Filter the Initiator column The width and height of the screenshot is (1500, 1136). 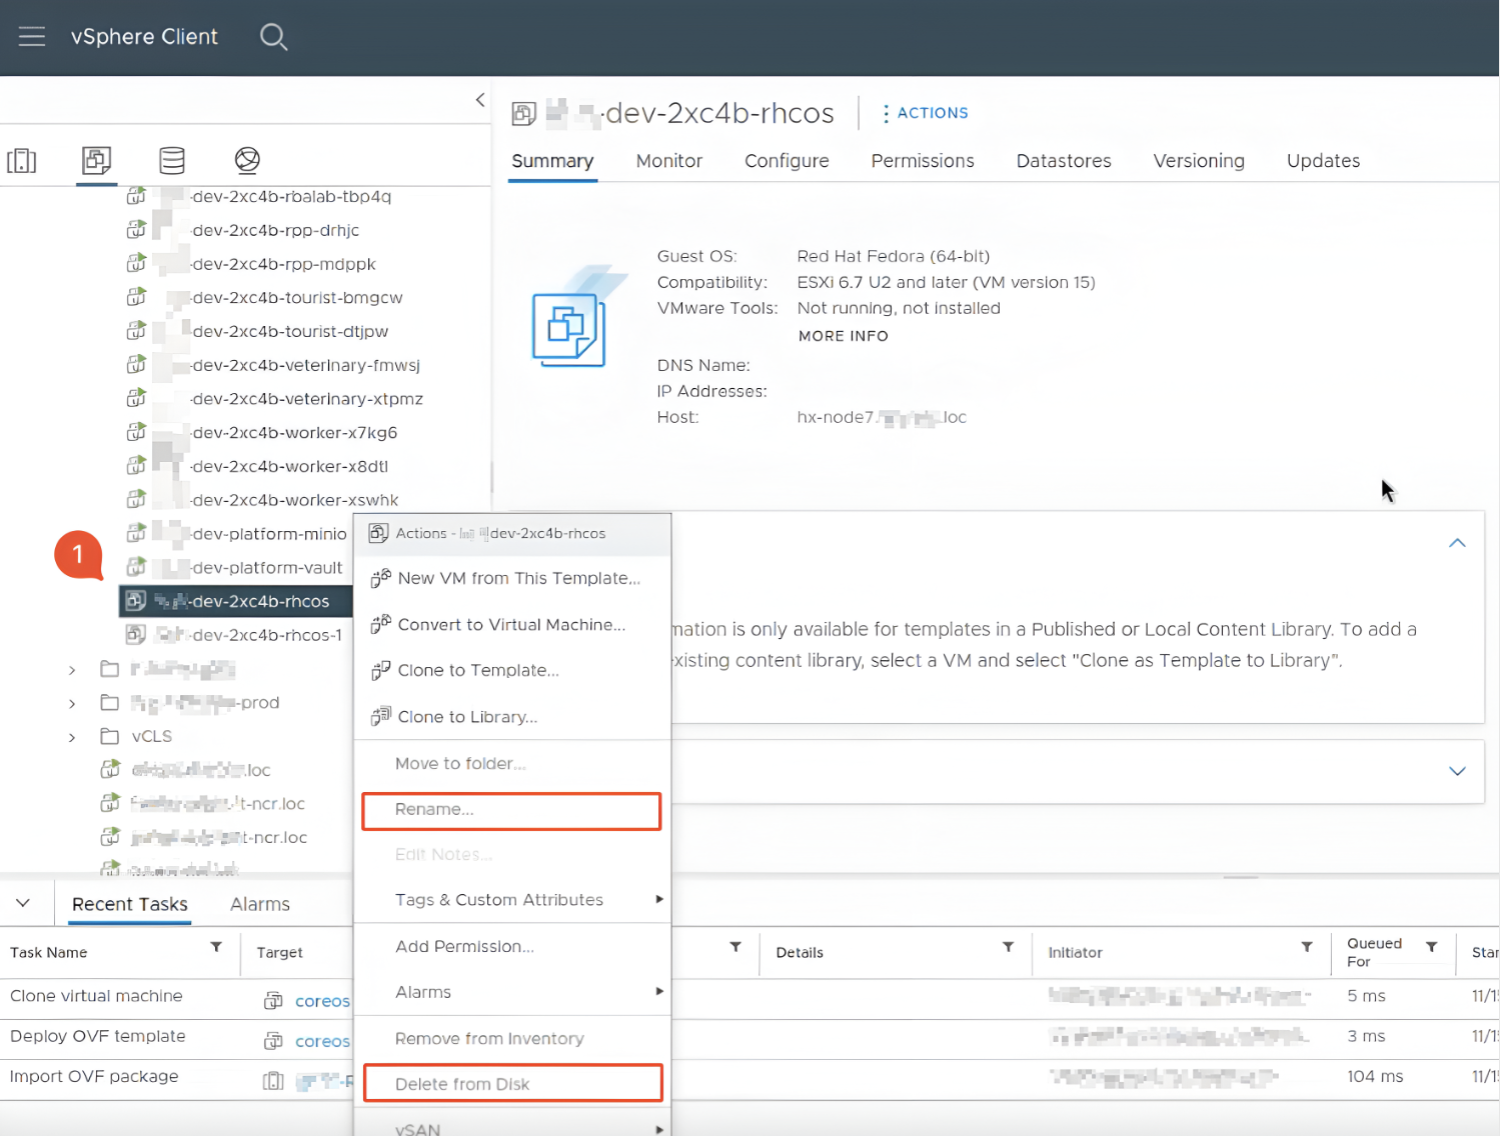point(1306,947)
